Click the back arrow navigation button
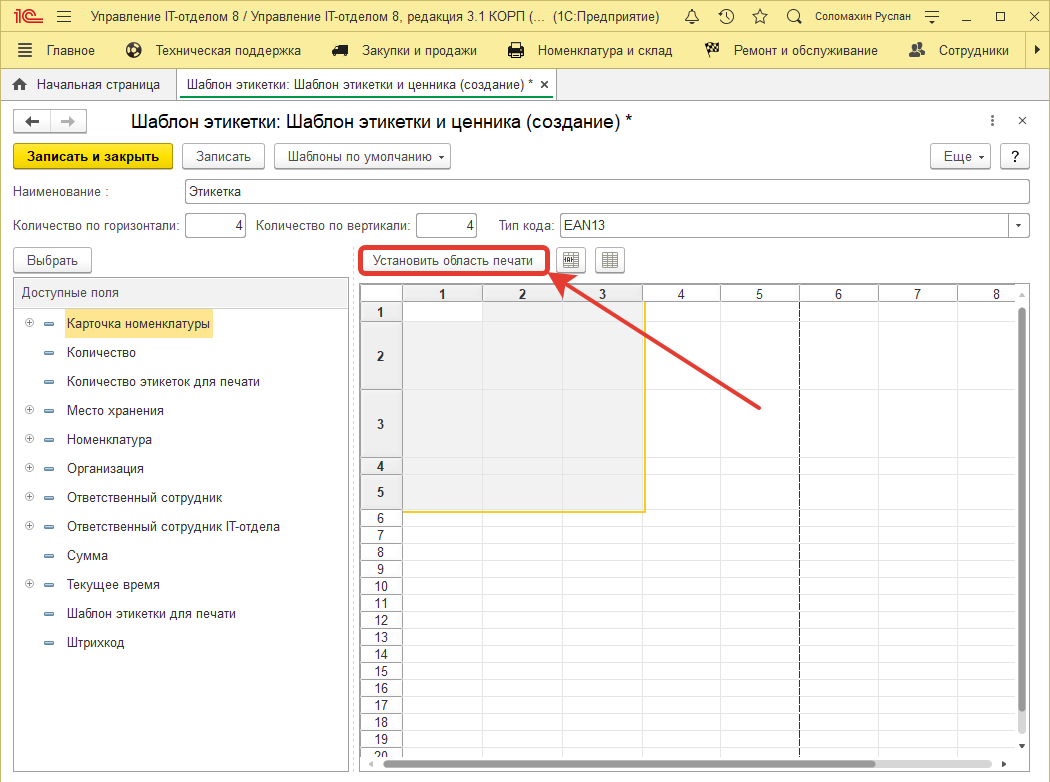The height and width of the screenshot is (782, 1050). coord(32,121)
